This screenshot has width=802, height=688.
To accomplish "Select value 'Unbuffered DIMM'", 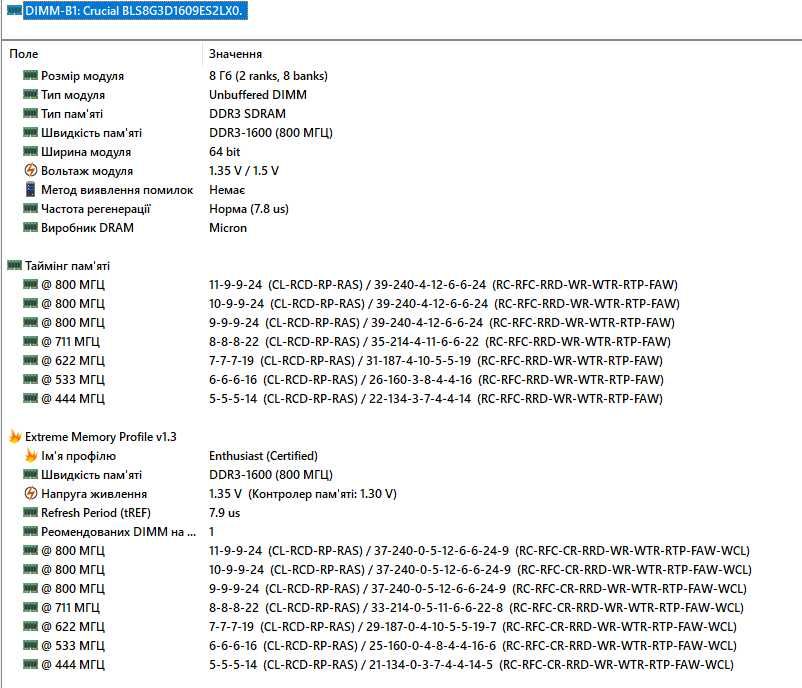I will pyautogui.click(x=258, y=95).
